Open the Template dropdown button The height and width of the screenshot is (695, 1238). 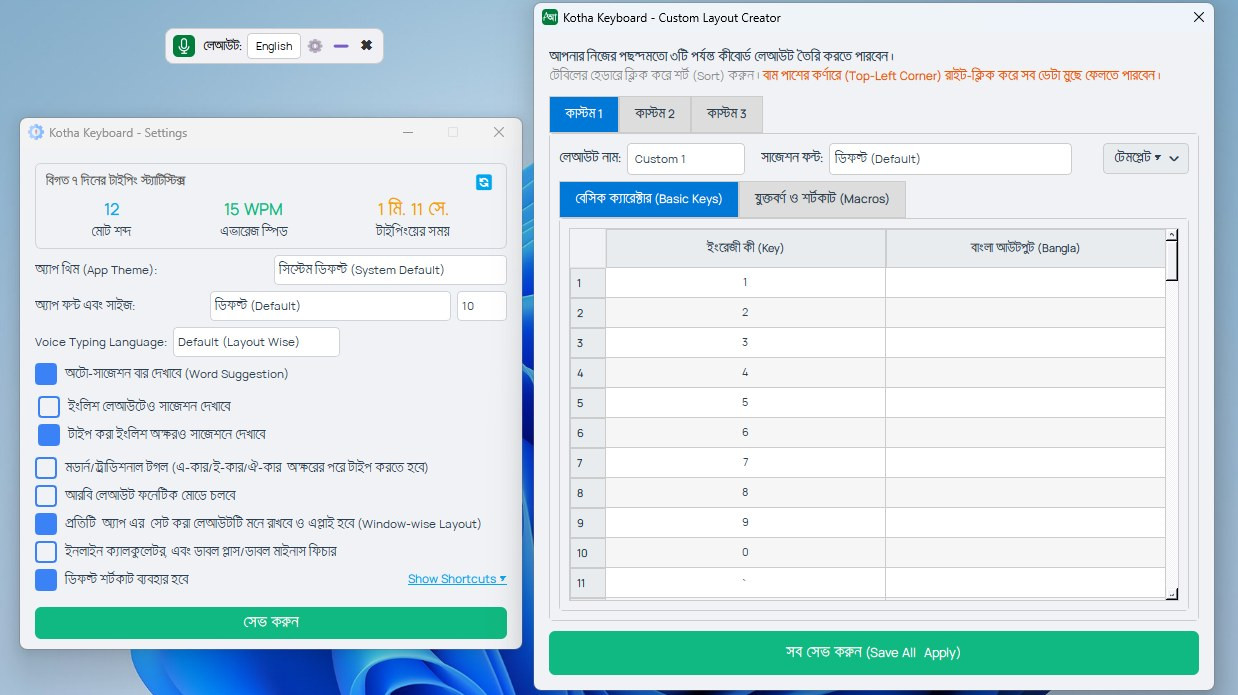tap(1146, 158)
